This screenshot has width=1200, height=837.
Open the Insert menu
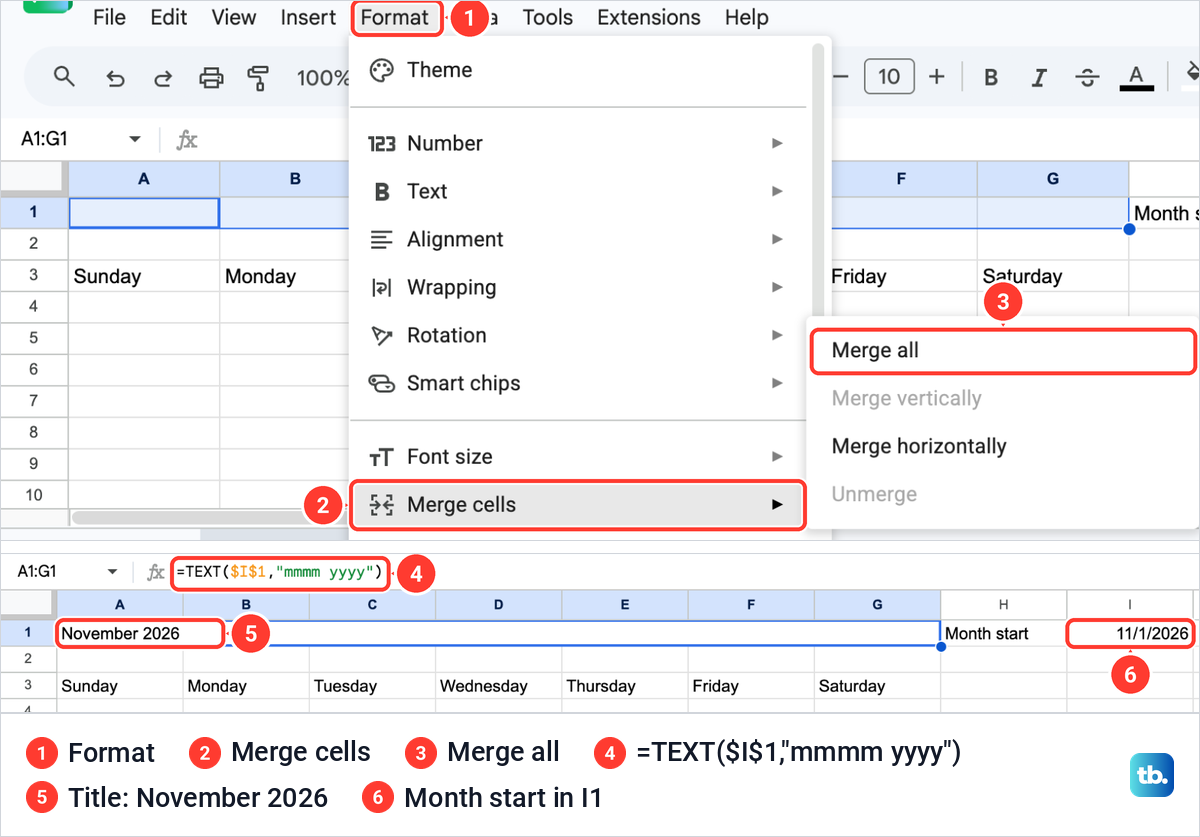point(308,17)
